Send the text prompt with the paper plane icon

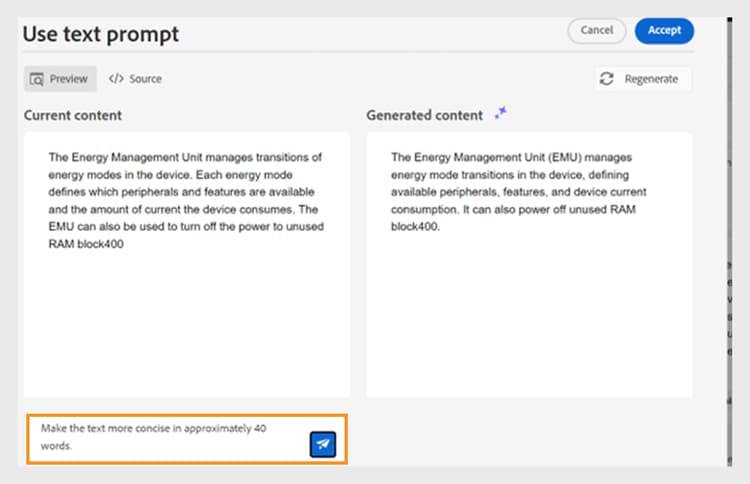322,445
